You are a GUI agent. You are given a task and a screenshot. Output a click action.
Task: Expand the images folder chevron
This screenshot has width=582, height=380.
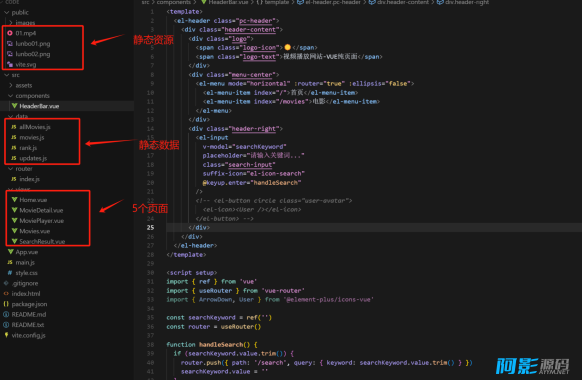coord(11,23)
